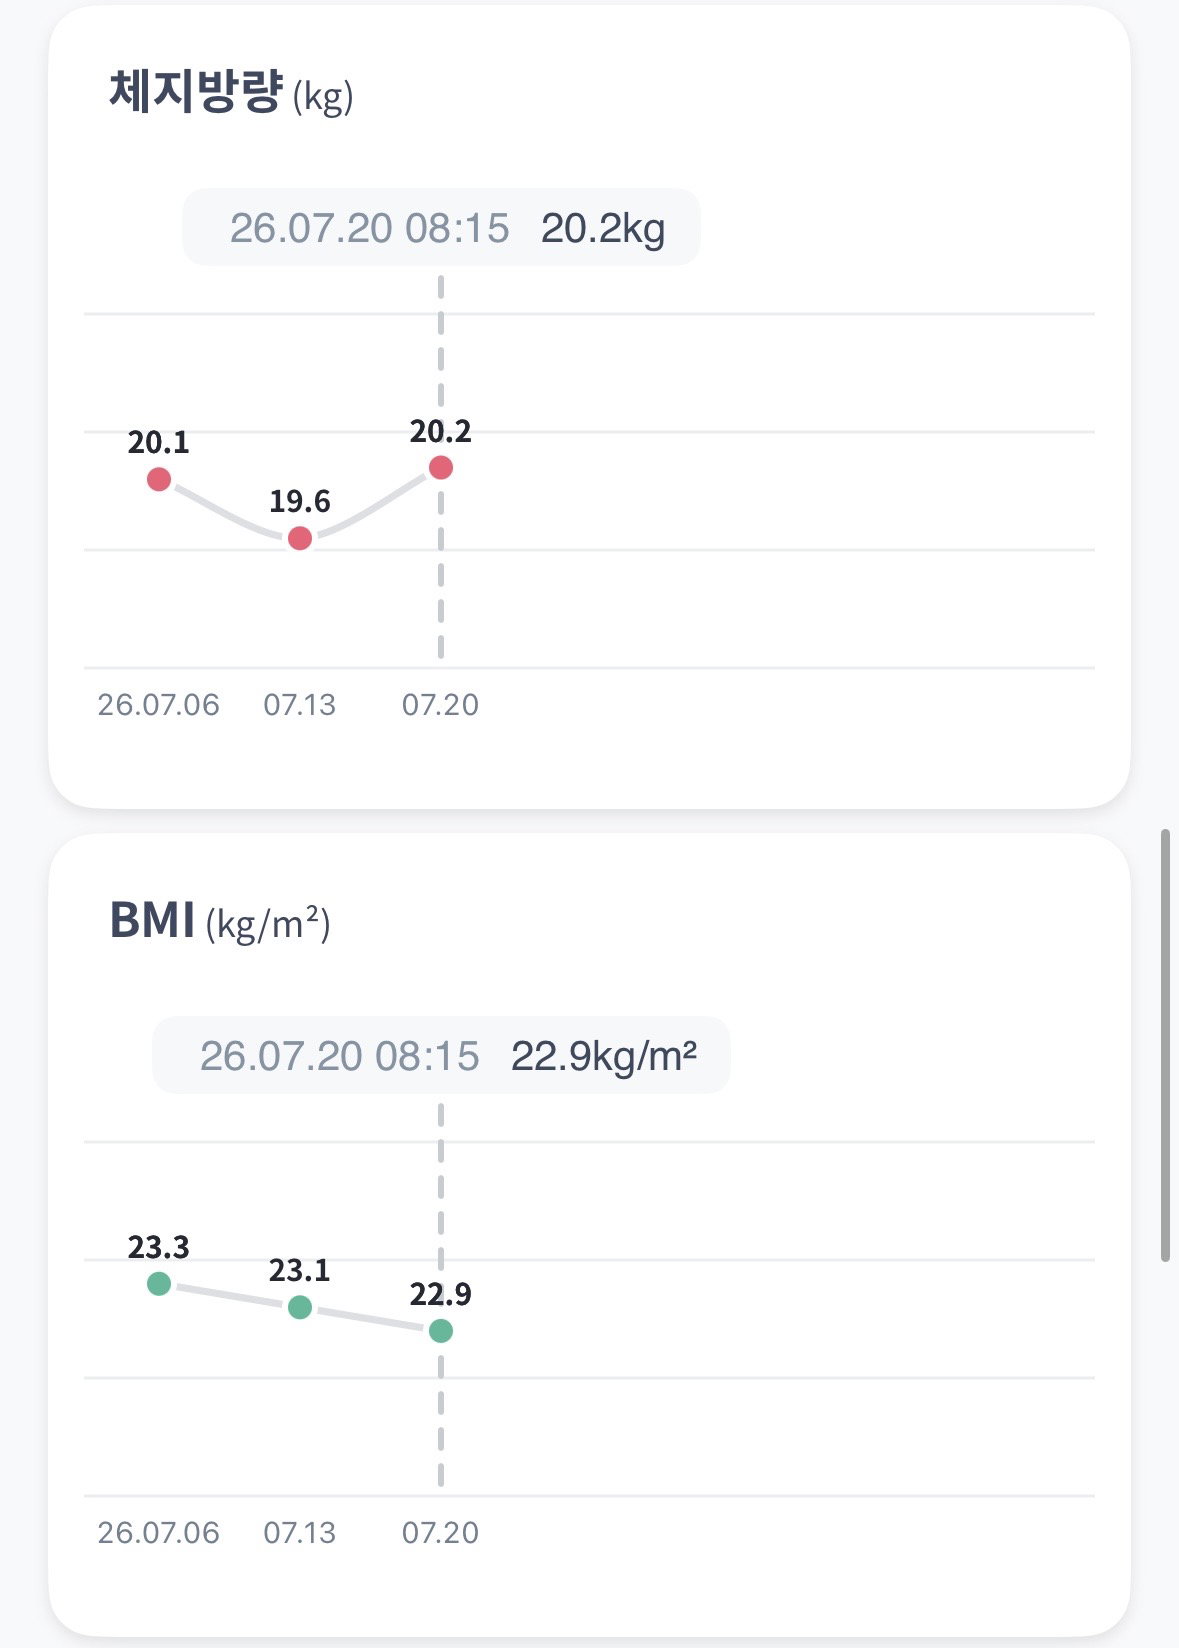Click the 07.20 date label in BMI chart

coord(441,1533)
